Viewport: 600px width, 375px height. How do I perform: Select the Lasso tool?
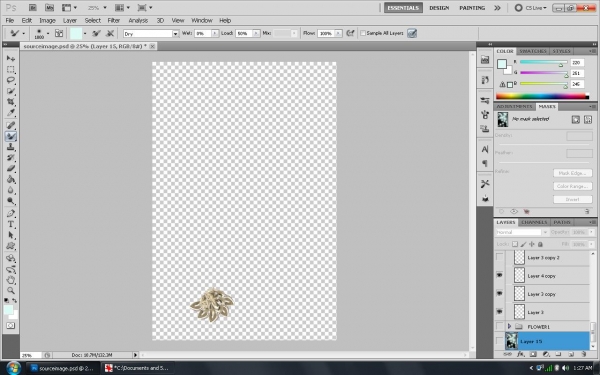(11, 80)
